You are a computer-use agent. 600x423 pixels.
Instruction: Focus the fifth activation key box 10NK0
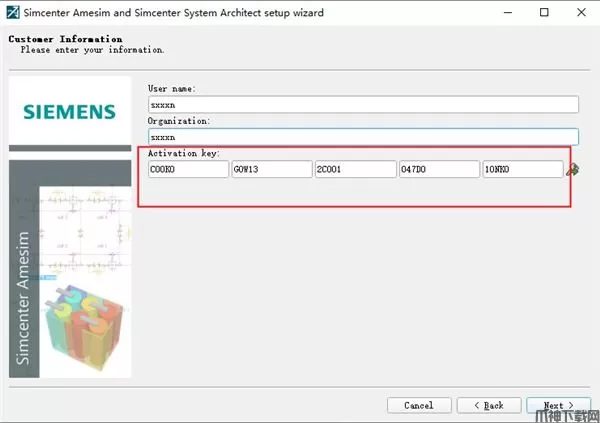tap(522, 170)
